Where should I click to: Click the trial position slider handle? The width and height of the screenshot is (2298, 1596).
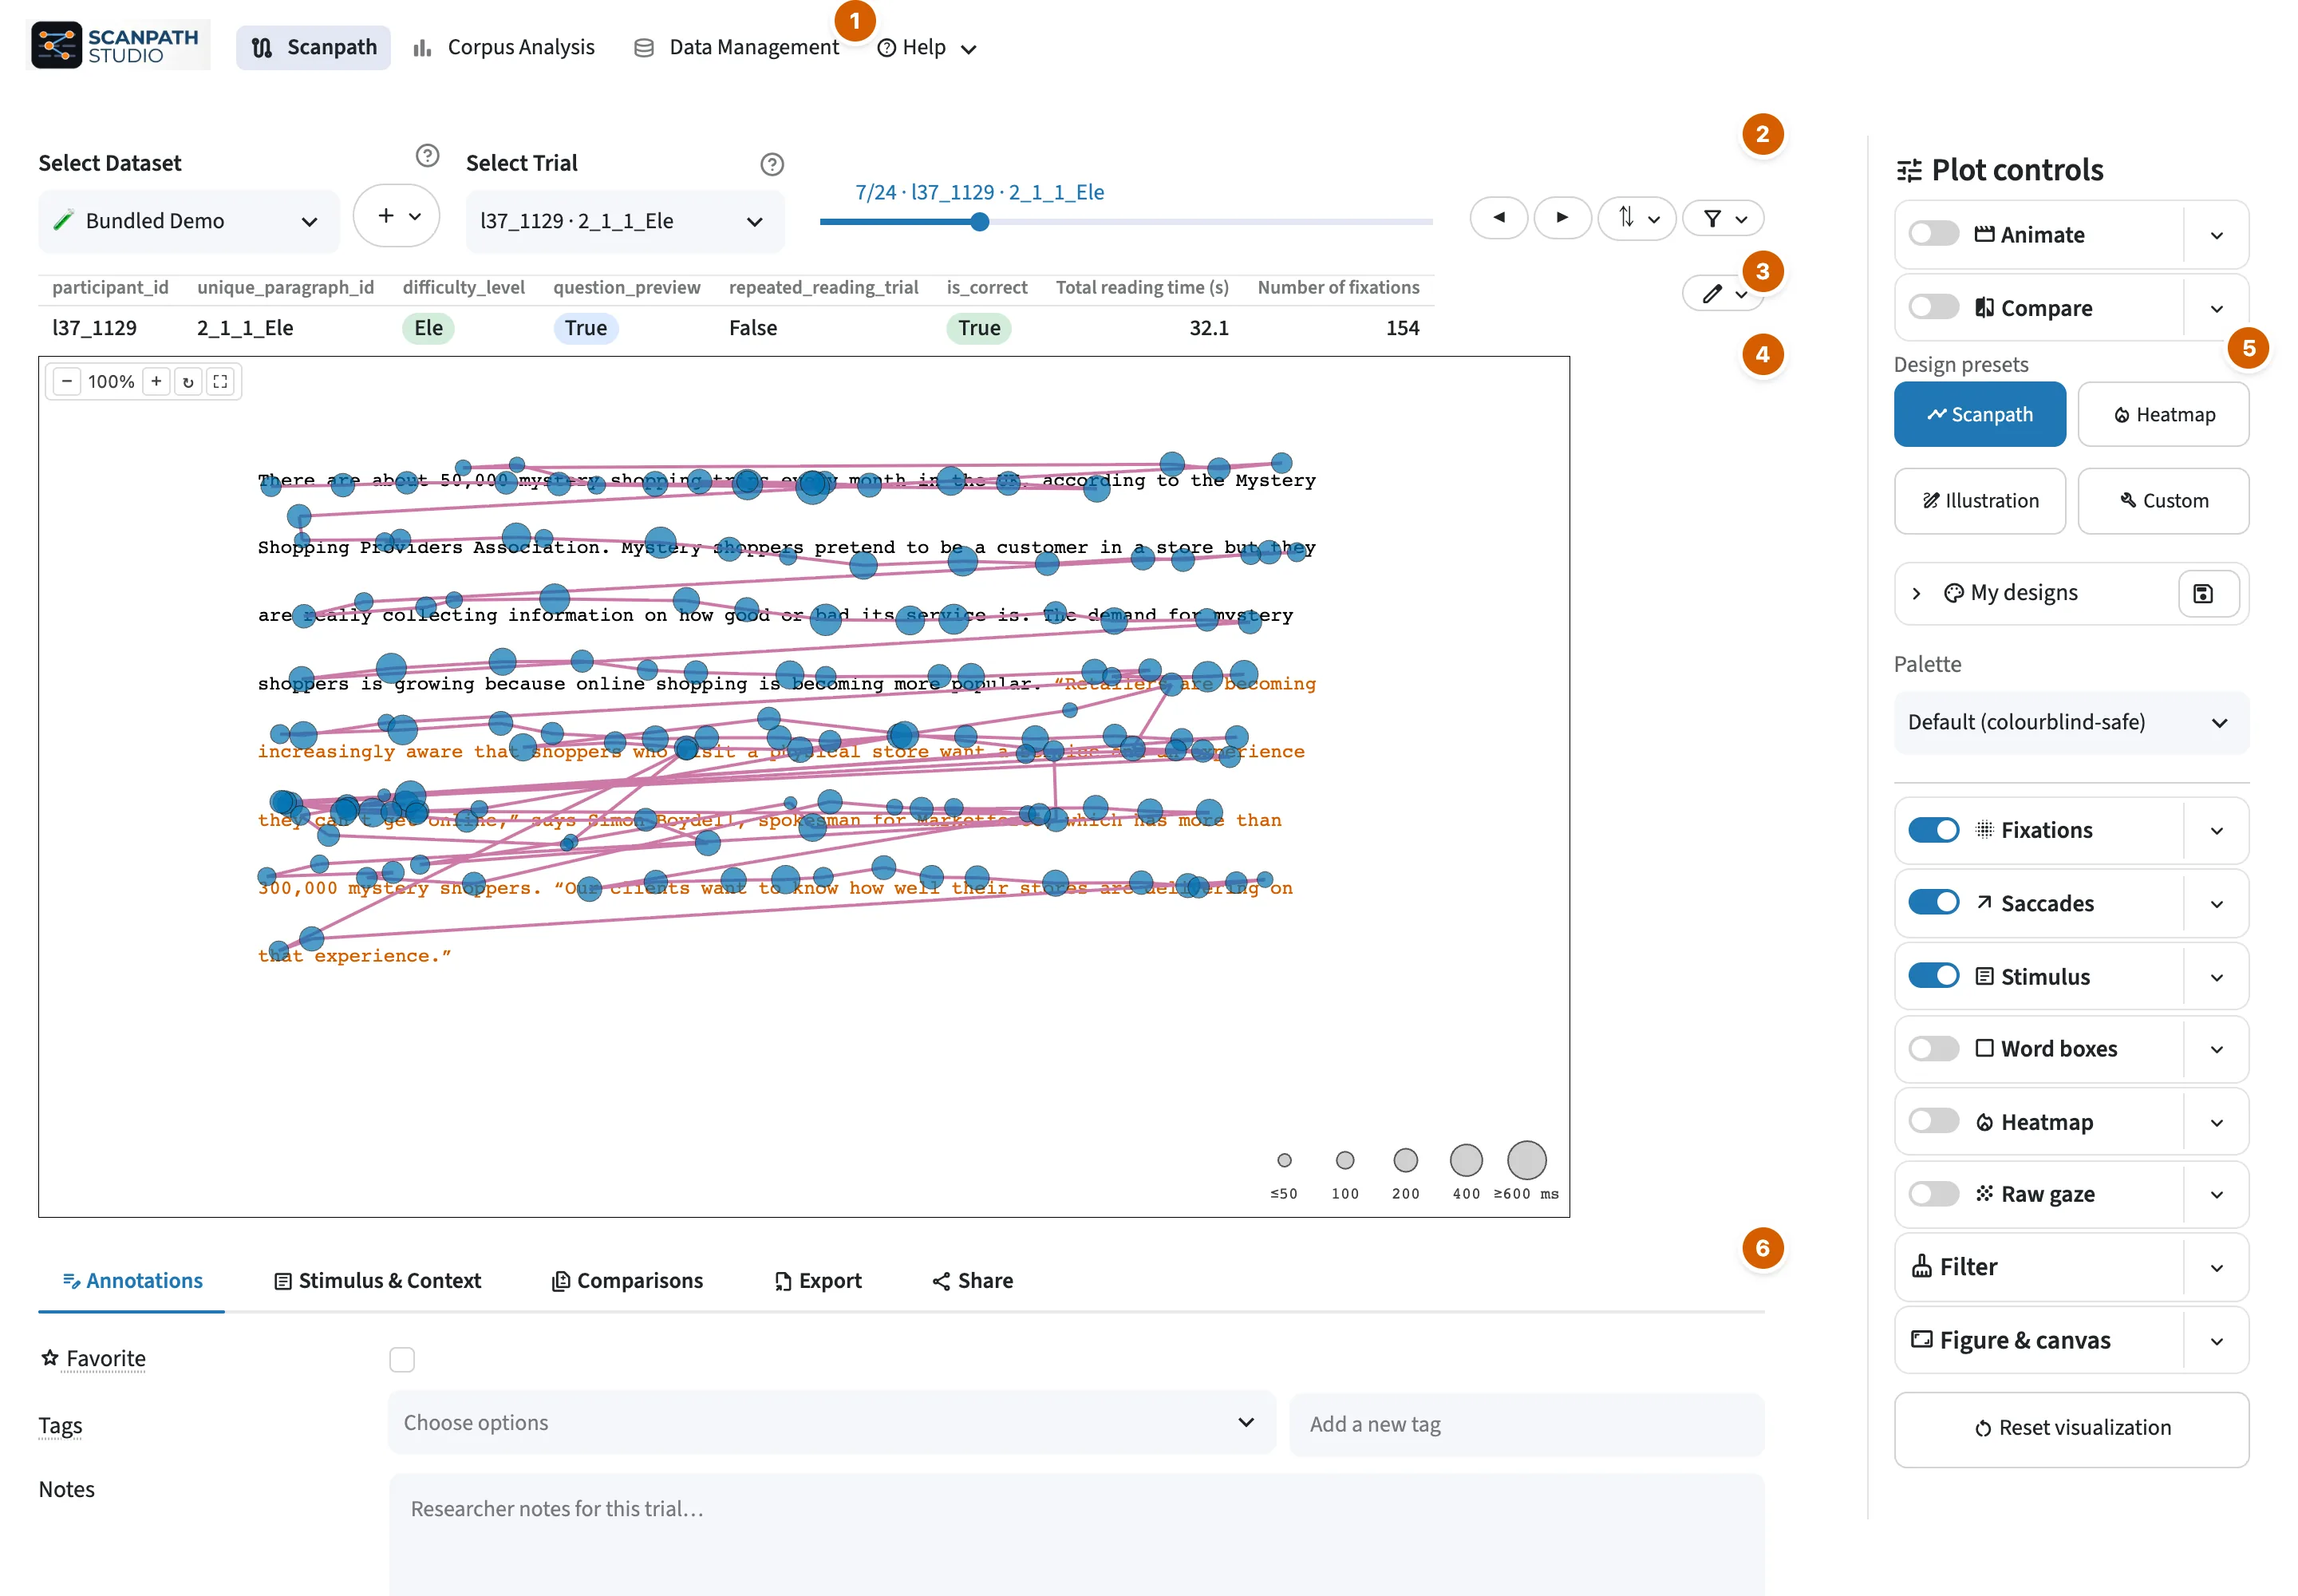[980, 222]
